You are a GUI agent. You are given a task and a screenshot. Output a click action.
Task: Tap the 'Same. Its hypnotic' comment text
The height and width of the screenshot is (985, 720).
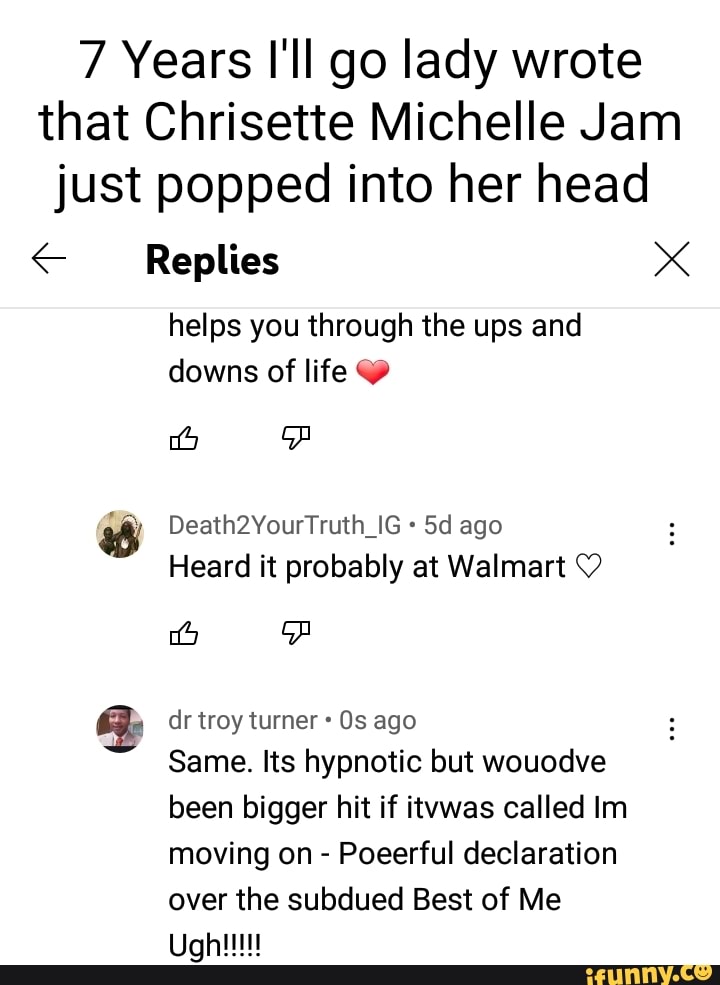click(x=398, y=853)
